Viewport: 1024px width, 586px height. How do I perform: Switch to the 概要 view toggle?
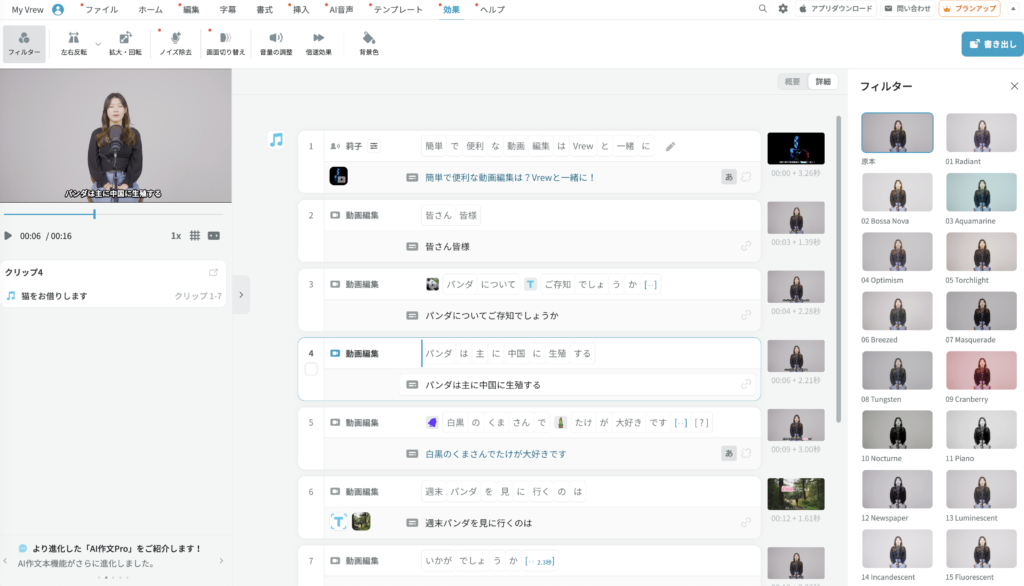tap(793, 82)
